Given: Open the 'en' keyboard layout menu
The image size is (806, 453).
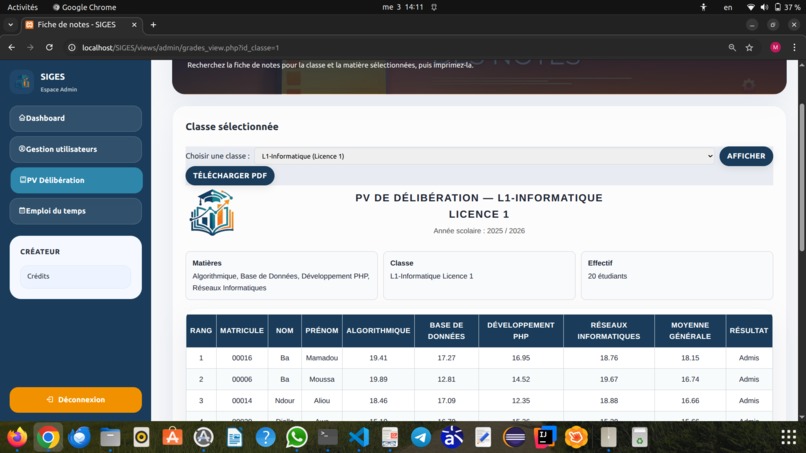Looking at the screenshot, I should point(728,7).
